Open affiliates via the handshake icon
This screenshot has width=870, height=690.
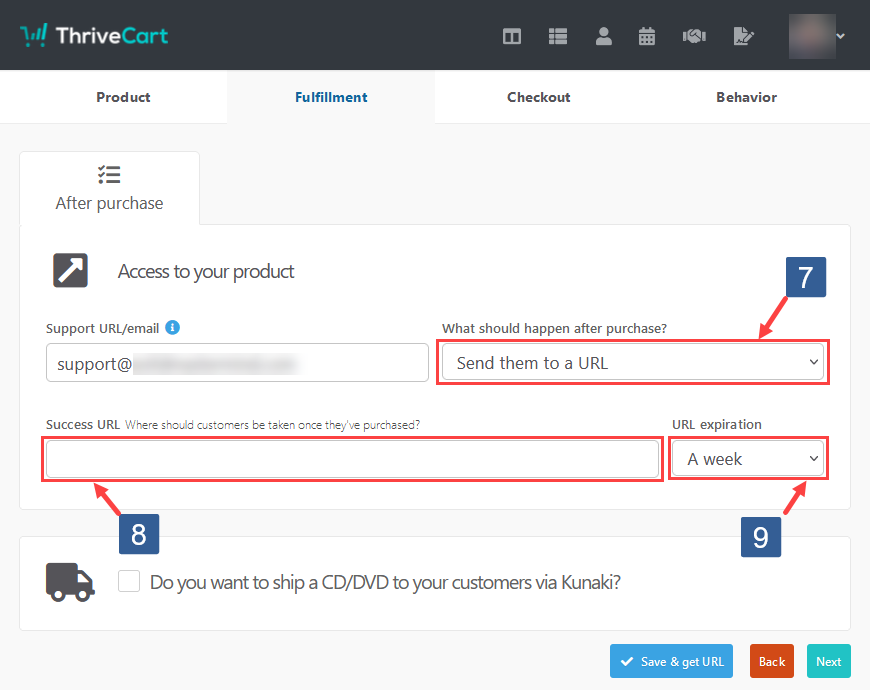[x=694, y=36]
